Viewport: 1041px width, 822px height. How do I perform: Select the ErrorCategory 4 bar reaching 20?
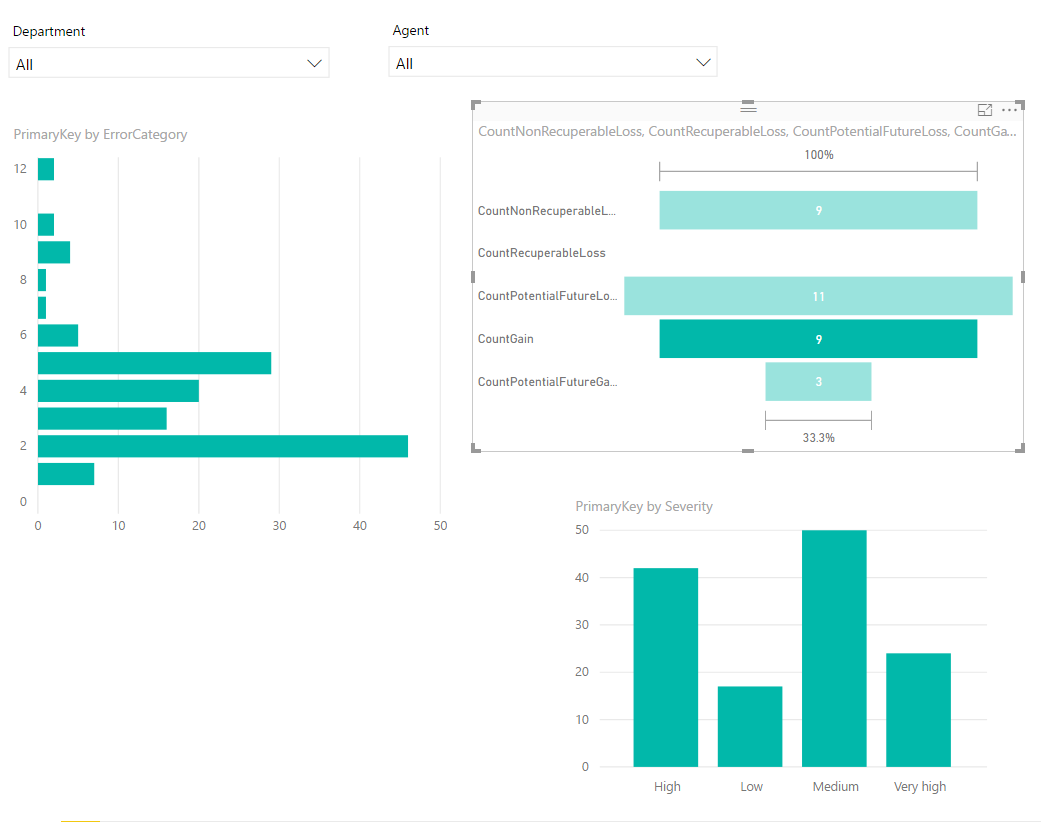point(118,391)
